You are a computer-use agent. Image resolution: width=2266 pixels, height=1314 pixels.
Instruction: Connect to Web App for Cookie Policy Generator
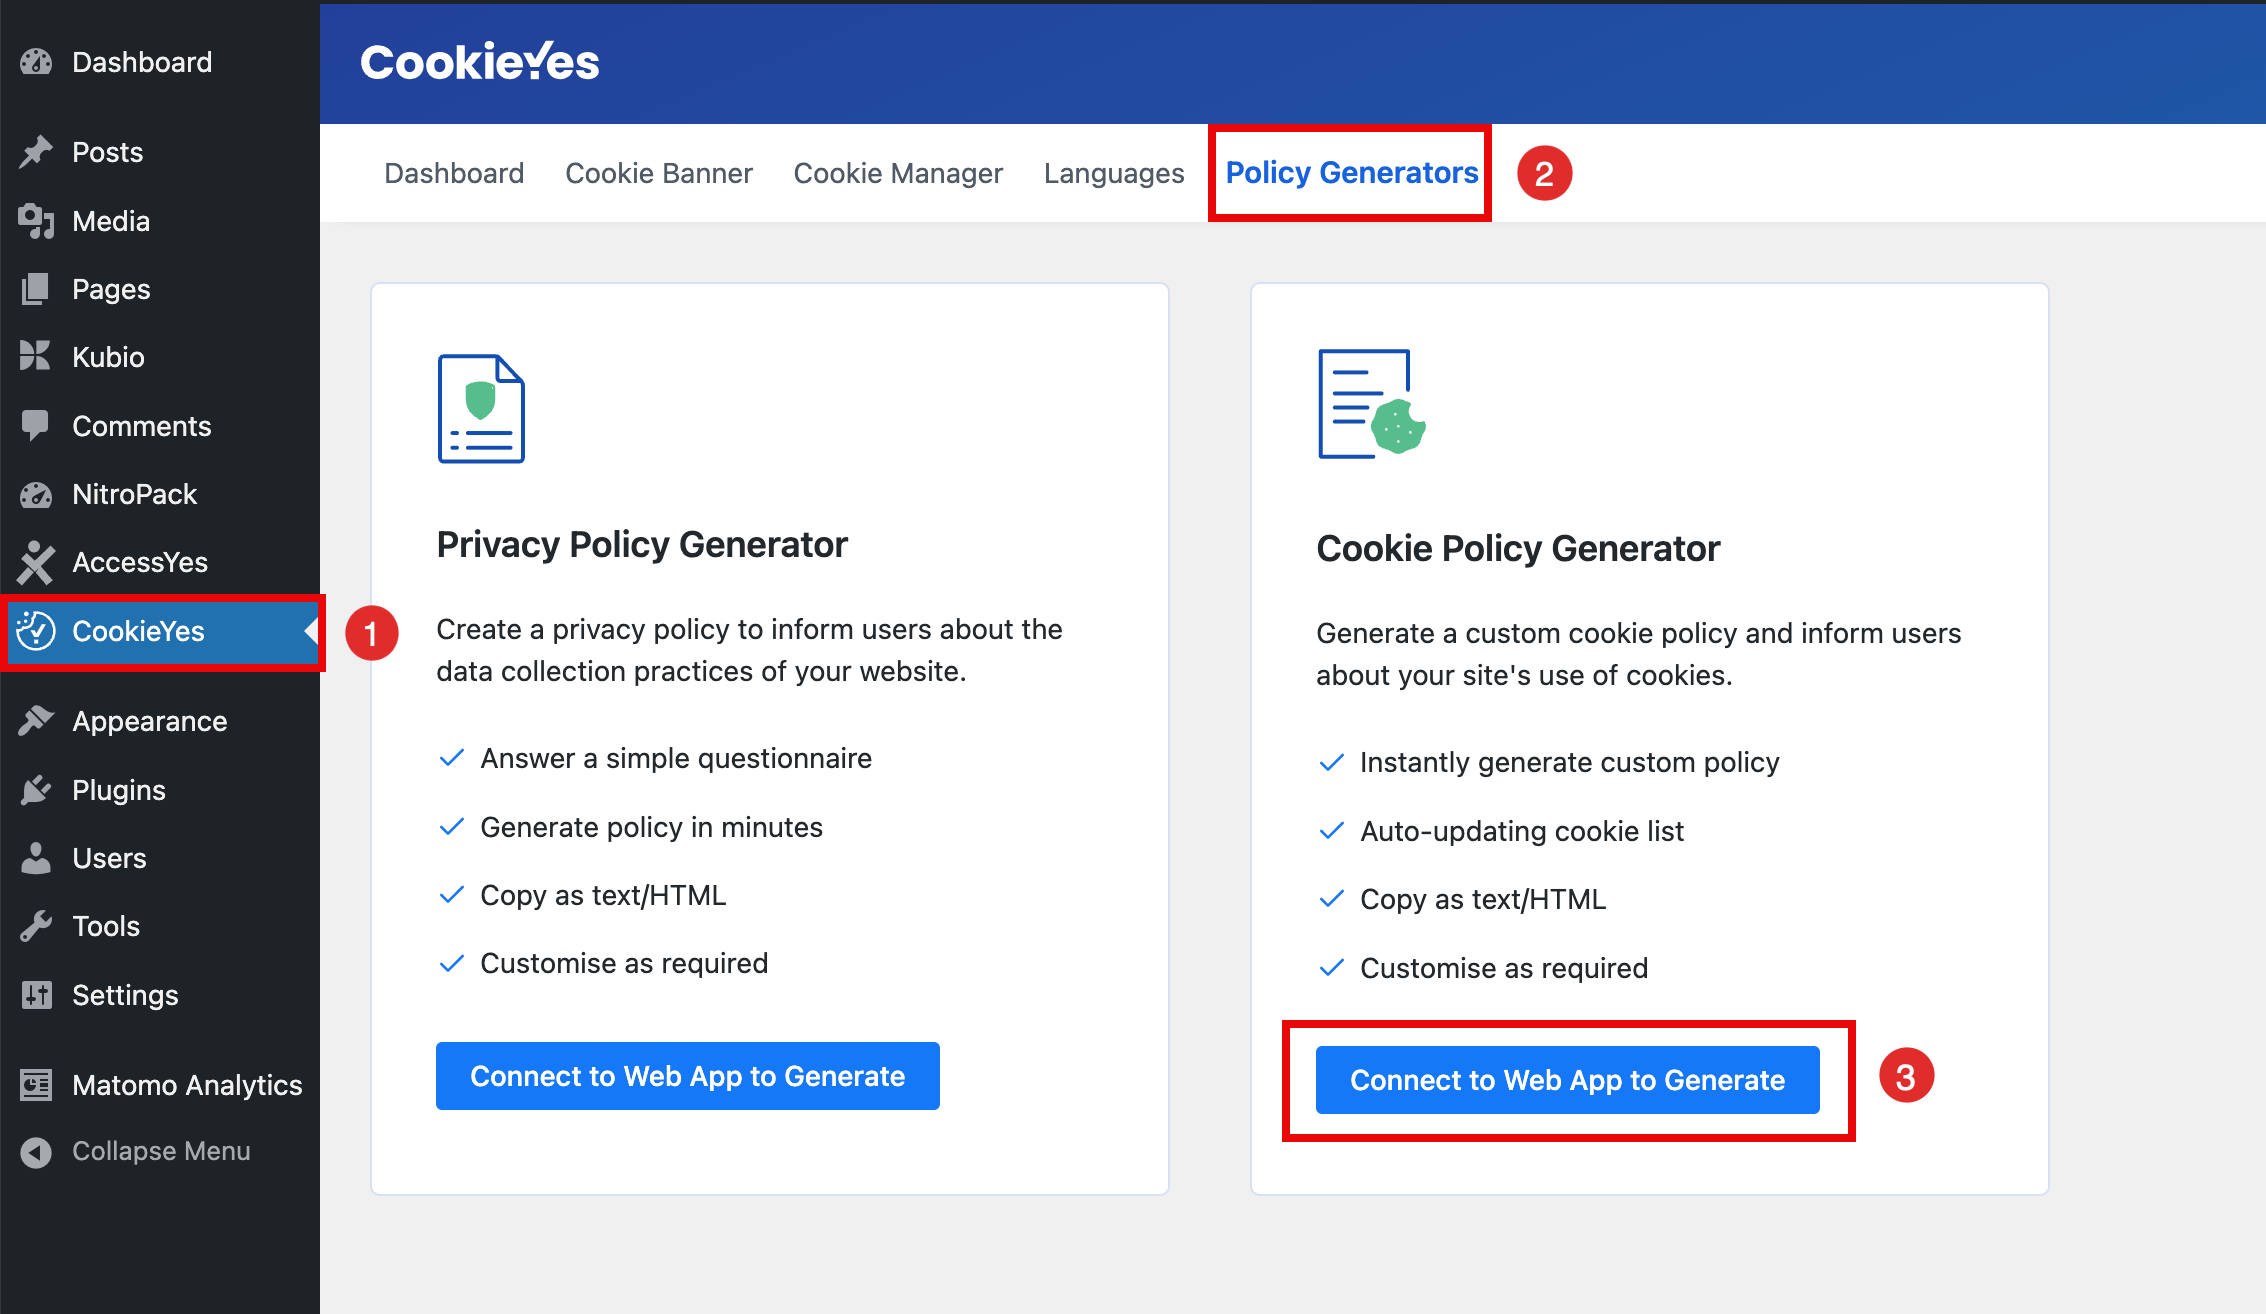click(1566, 1080)
